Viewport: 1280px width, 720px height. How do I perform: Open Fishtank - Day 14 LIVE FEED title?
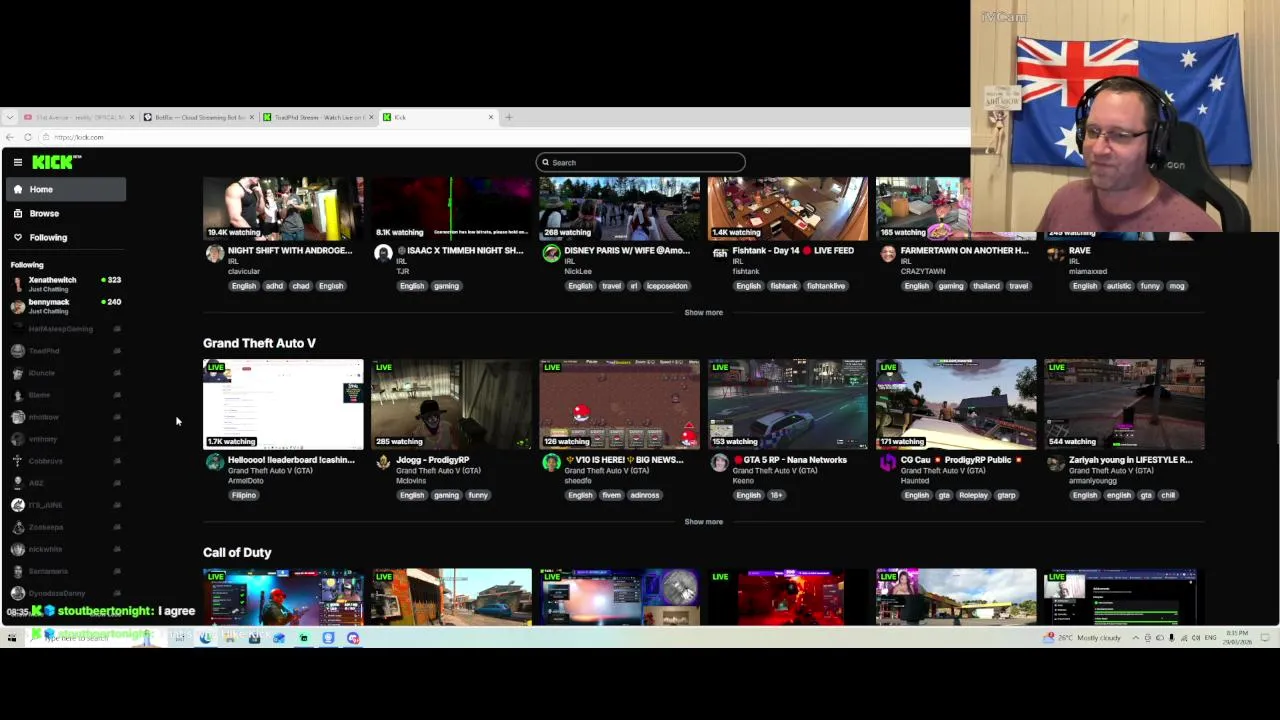(x=793, y=250)
